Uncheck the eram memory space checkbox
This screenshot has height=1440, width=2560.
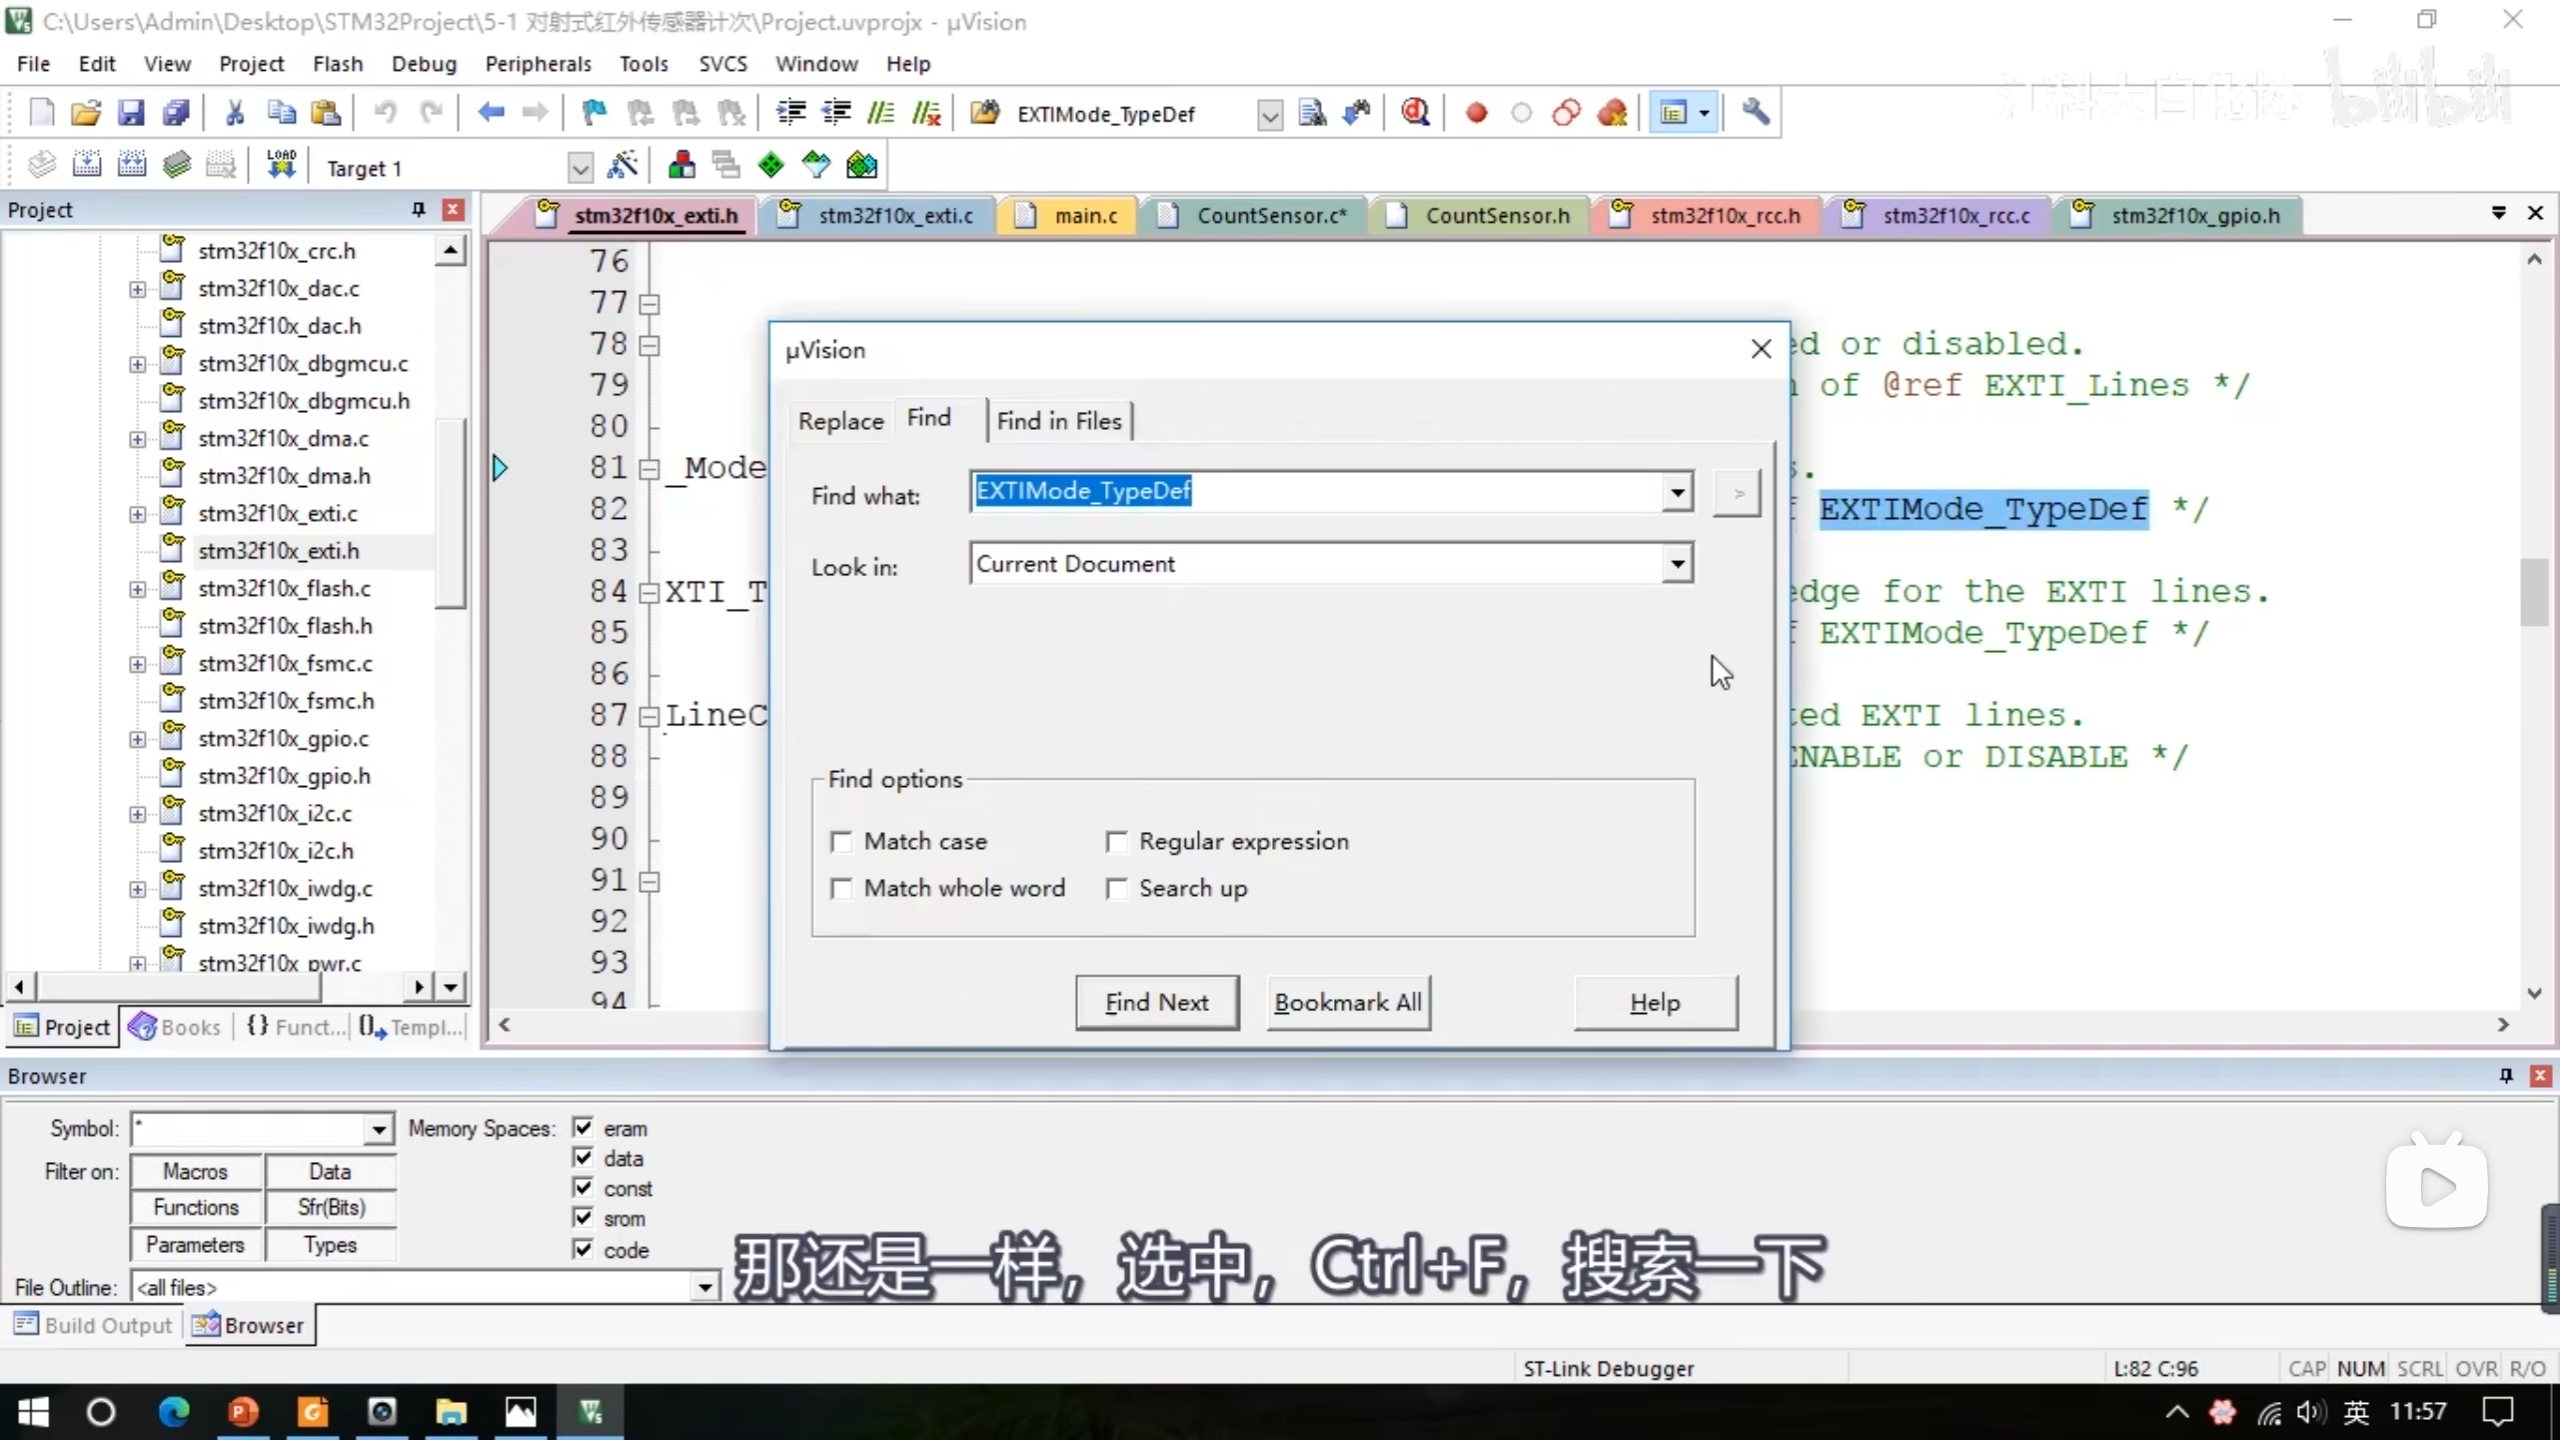tap(583, 1128)
